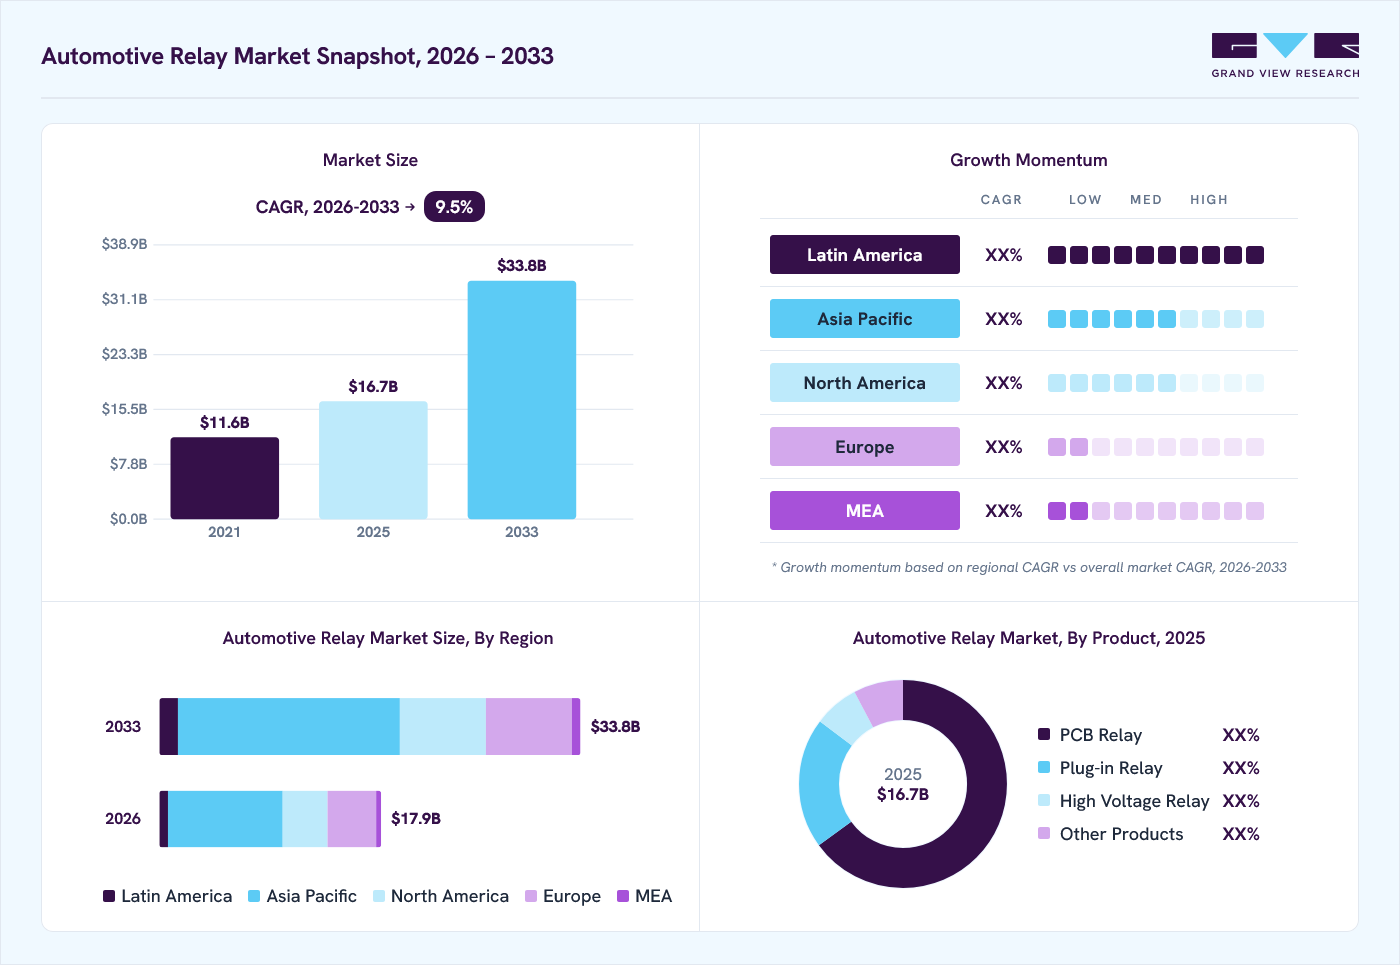Click the MEA legend swatch under regional bars

pos(623,896)
